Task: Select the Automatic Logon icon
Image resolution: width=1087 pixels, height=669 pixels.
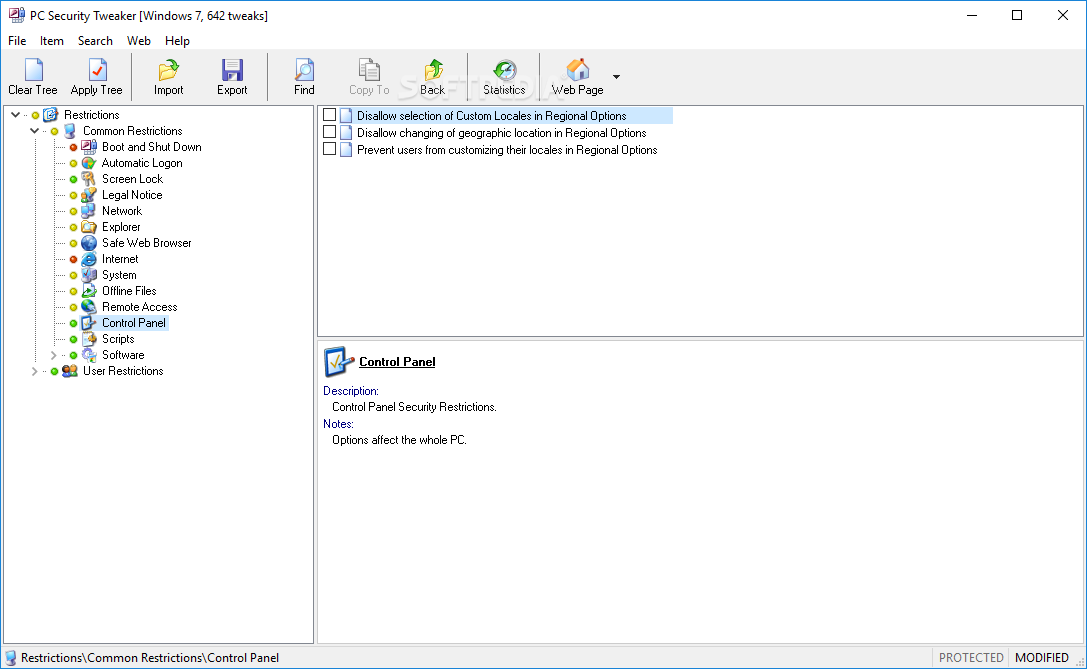Action: point(89,163)
